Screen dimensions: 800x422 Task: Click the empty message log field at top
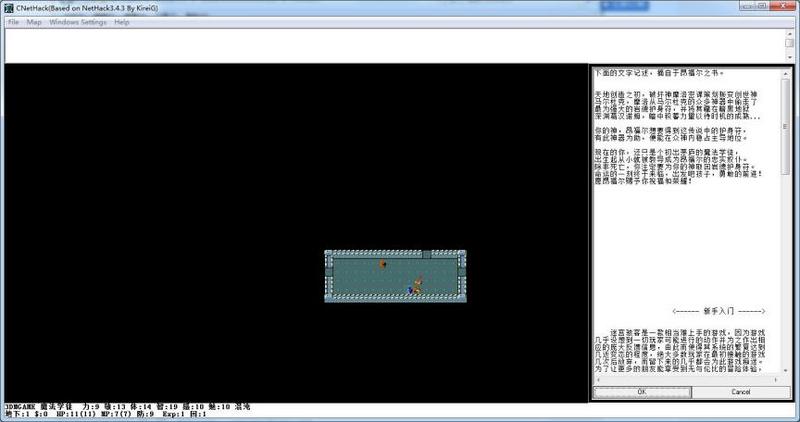[x=395, y=45]
